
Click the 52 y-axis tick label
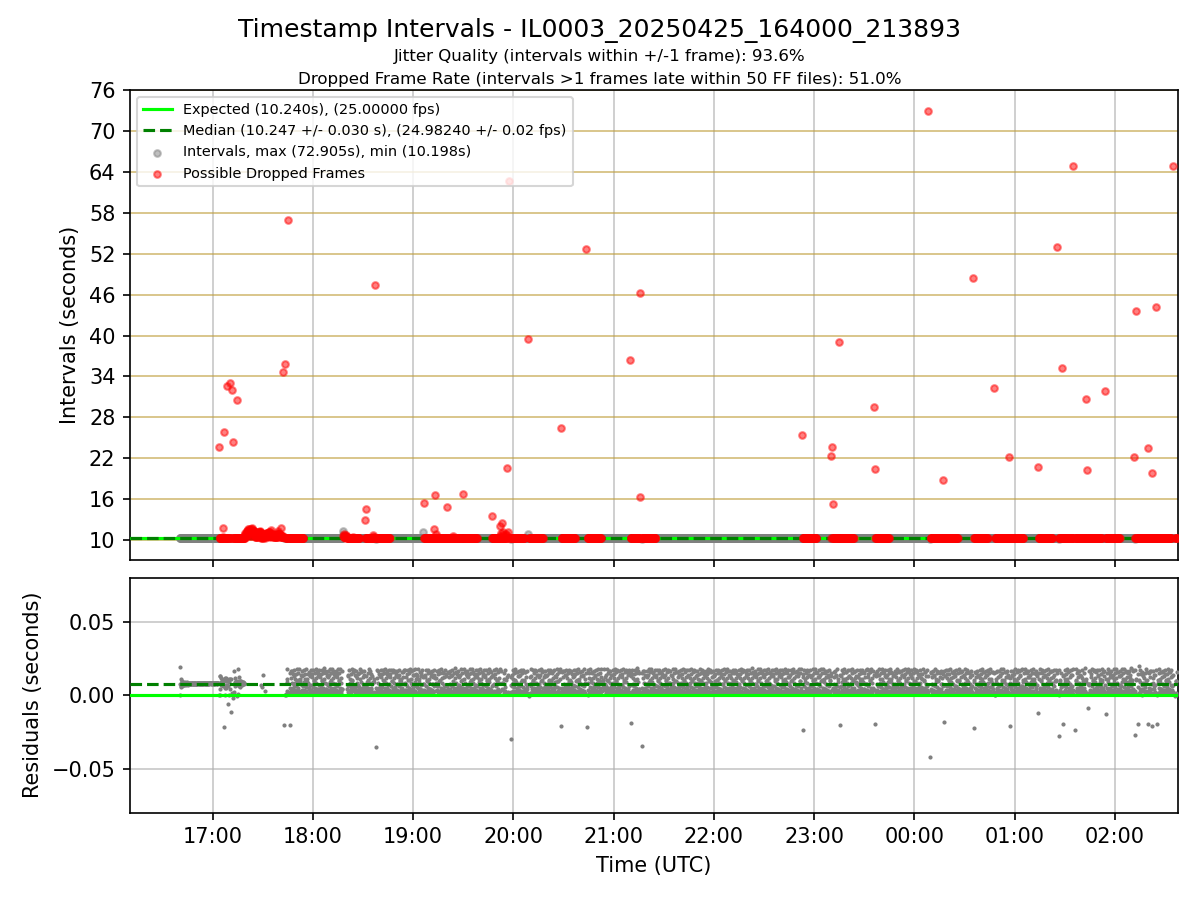pos(105,254)
